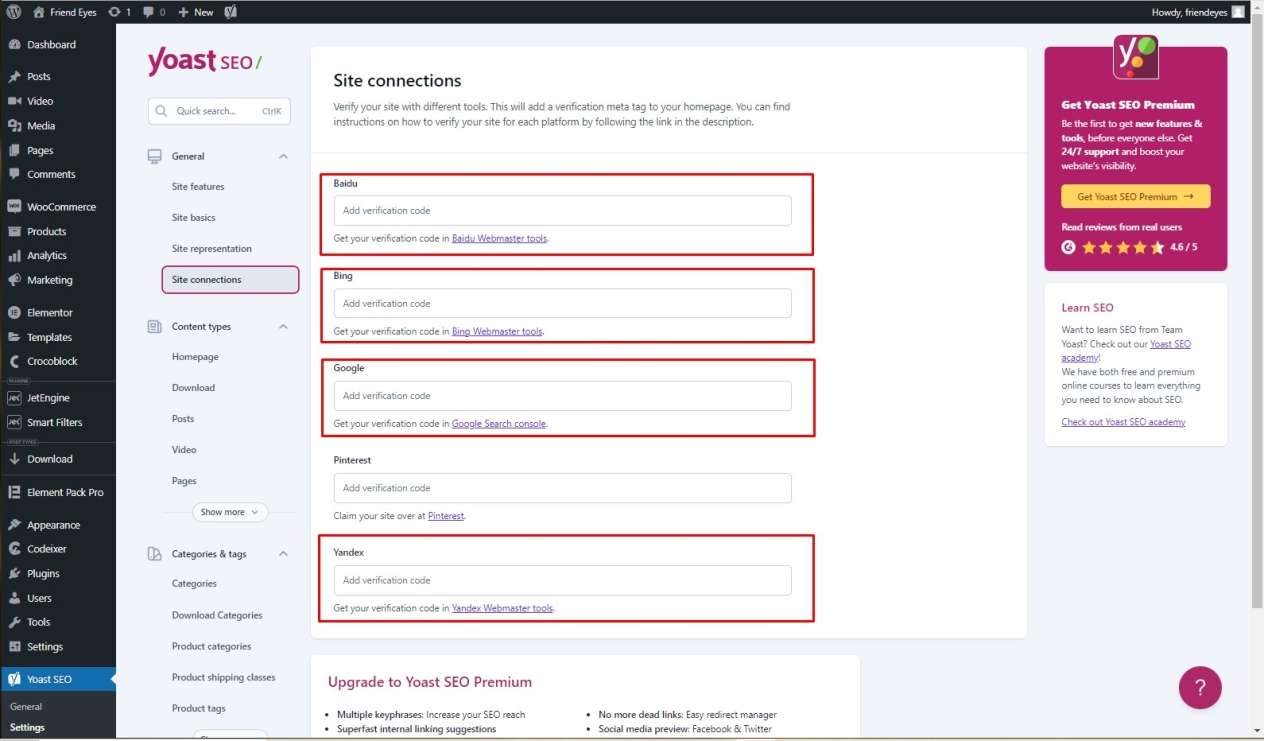Open JetEngine in admin sidebar

point(48,397)
